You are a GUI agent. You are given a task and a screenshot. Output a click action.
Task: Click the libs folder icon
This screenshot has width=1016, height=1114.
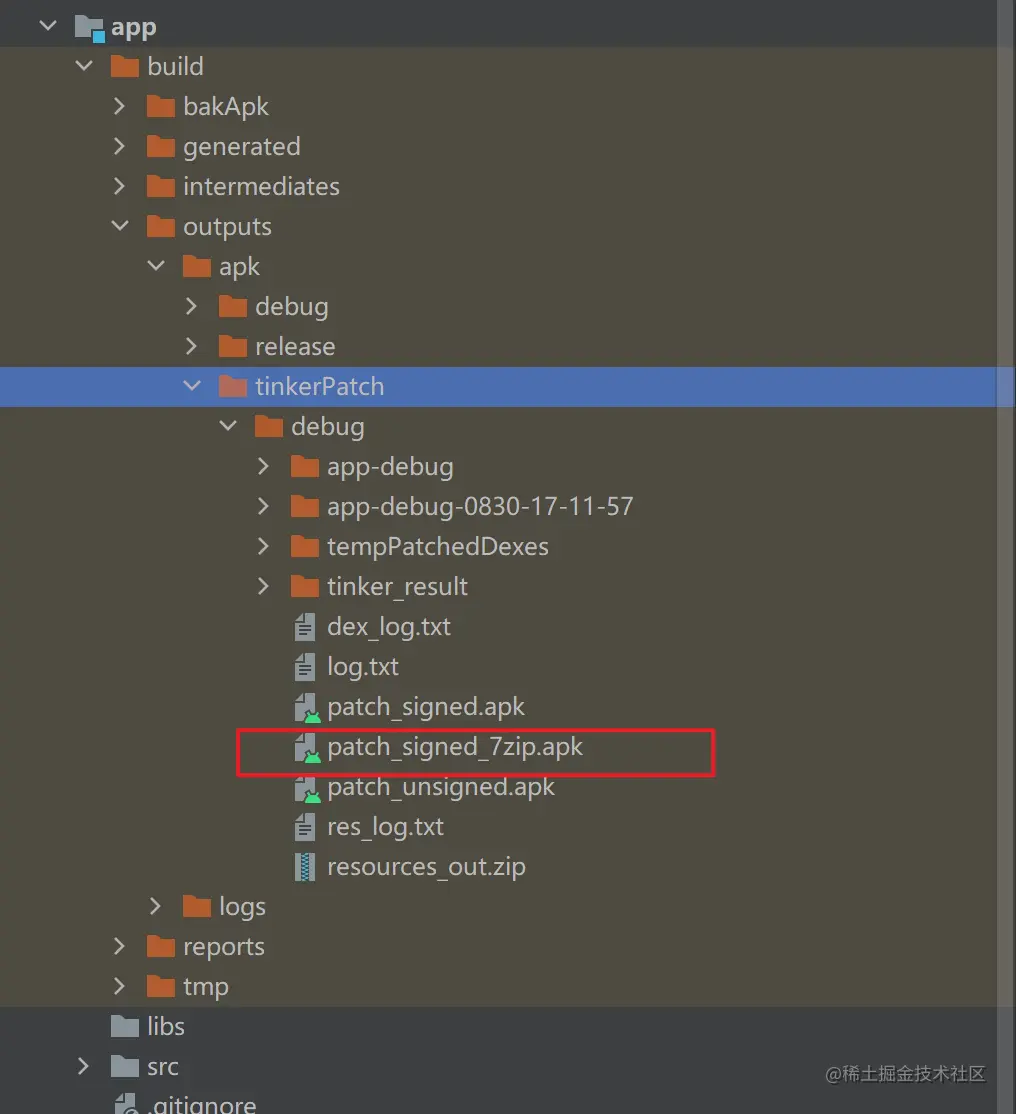[125, 1027]
